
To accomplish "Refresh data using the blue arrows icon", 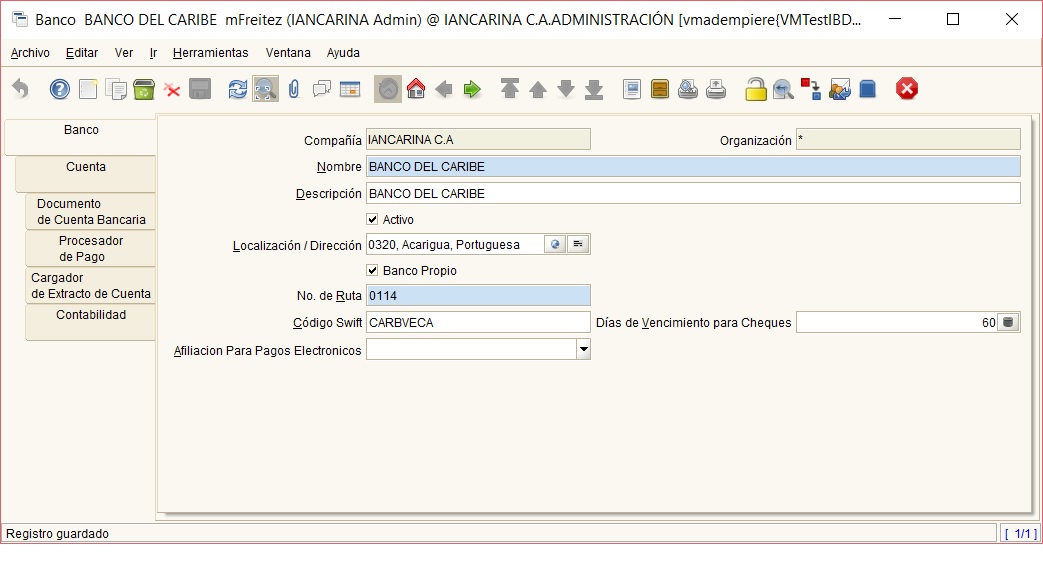I will [x=237, y=88].
